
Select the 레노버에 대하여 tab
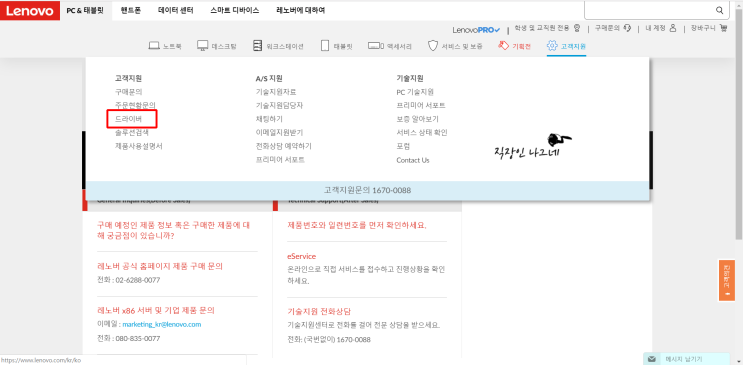[x=300, y=10]
